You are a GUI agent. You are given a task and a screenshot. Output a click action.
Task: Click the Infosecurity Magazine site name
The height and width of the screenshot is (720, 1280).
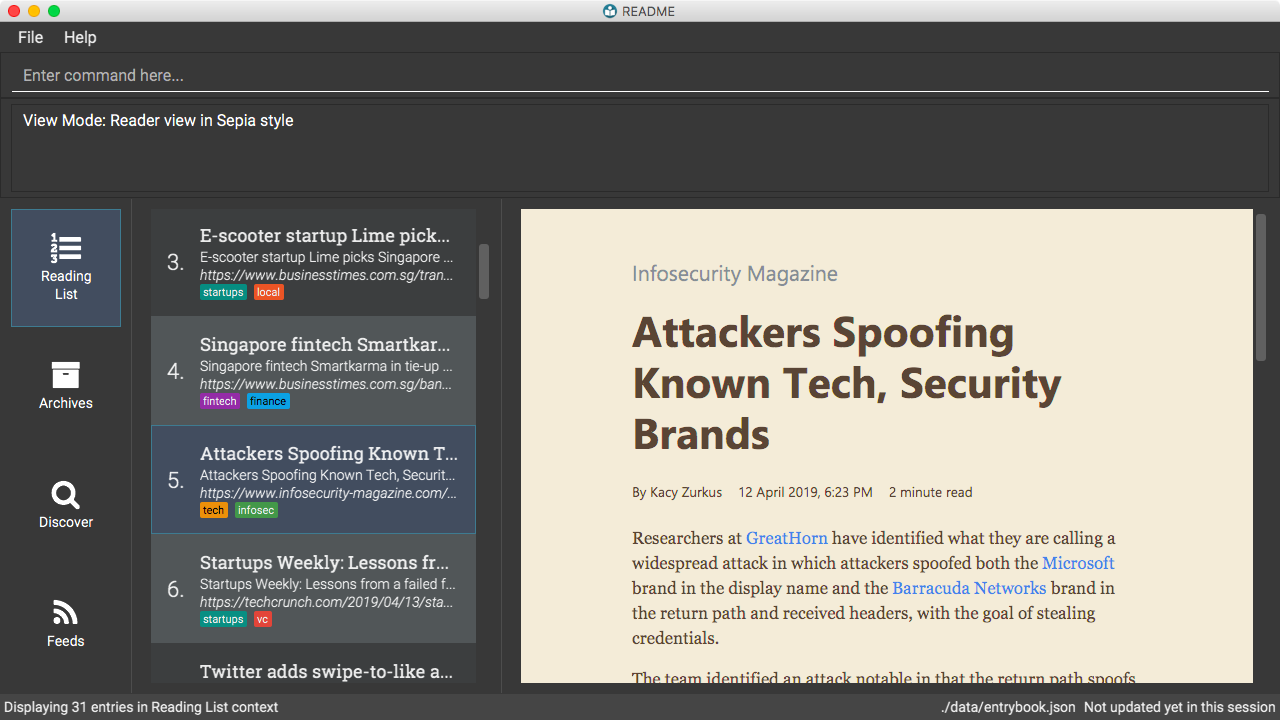pyautogui.click(x=735, y=274)
